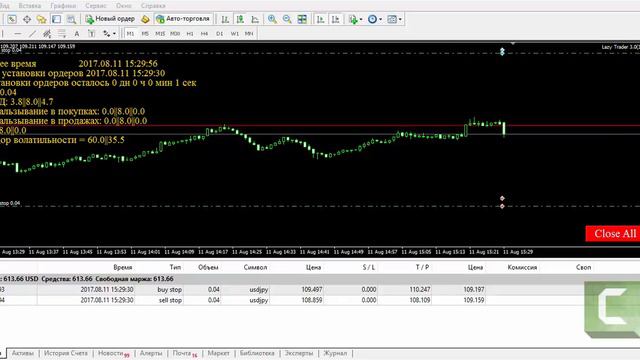Switch chart to line chart style

click(255, 19)
